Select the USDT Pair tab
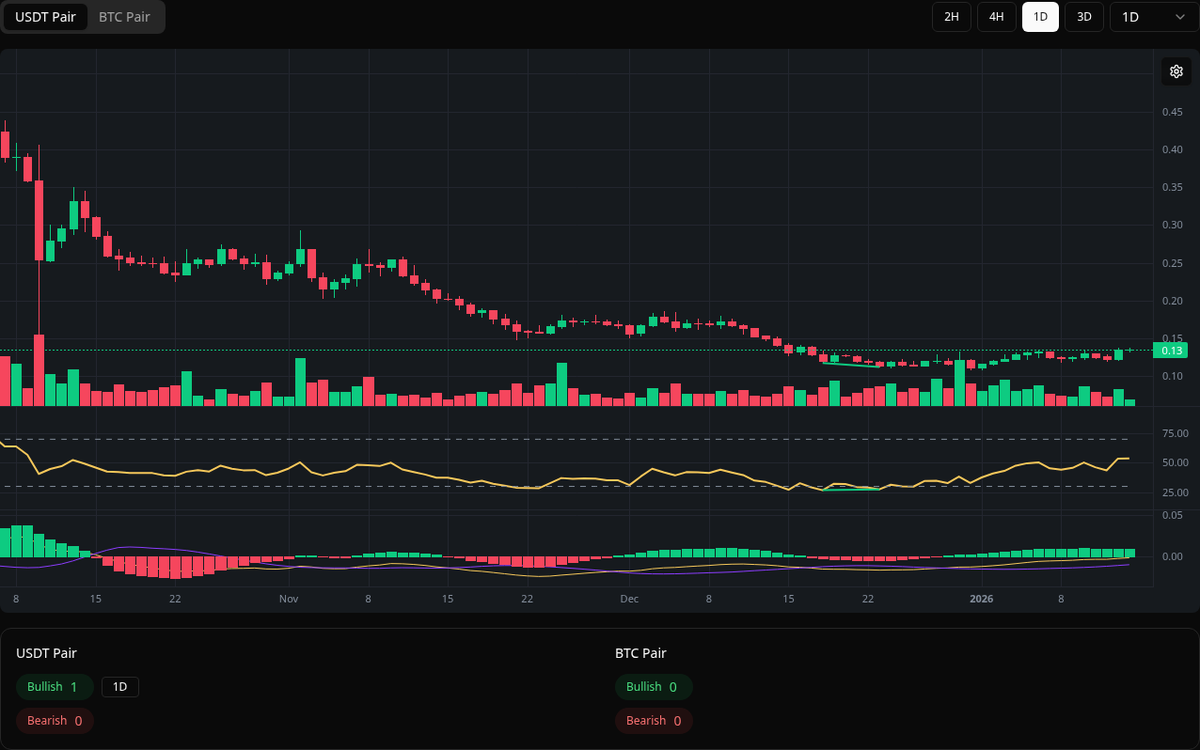Image resolution: width=1200 pixels, height=750 pixels. pos(45,17)
